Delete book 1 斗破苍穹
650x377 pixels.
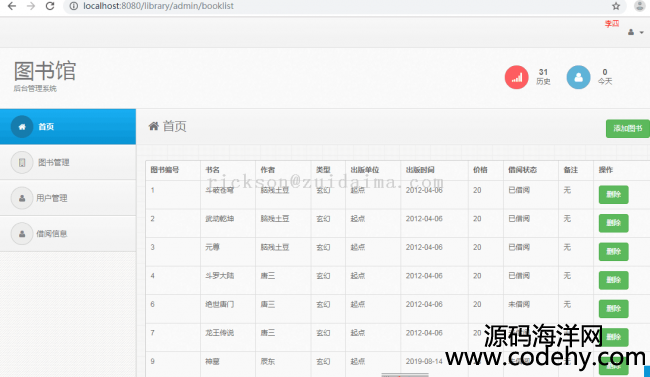[x=614, y=195]
